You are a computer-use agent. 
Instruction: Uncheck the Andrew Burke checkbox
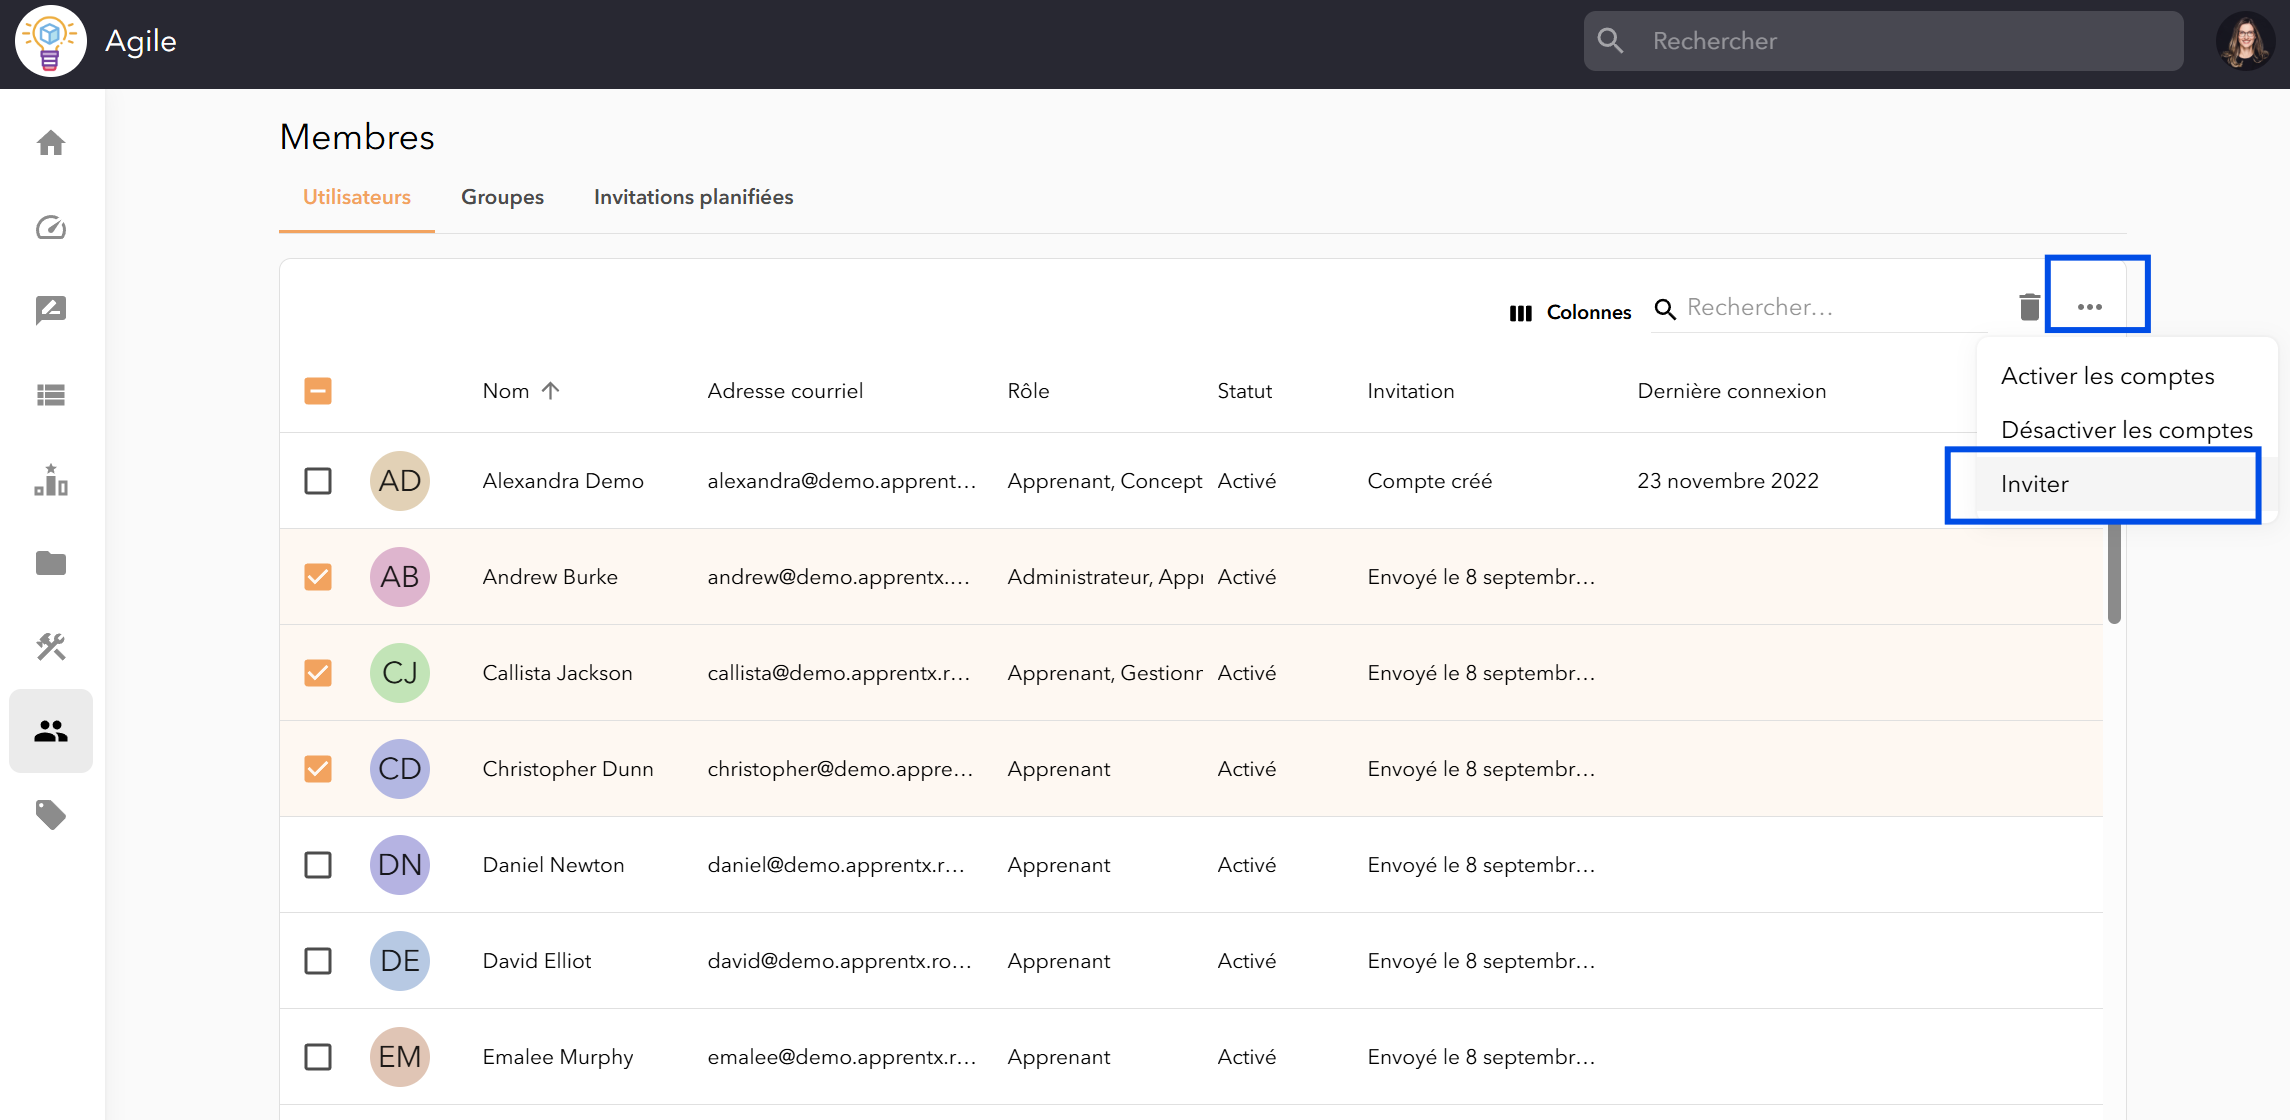(x=318, y=577)
